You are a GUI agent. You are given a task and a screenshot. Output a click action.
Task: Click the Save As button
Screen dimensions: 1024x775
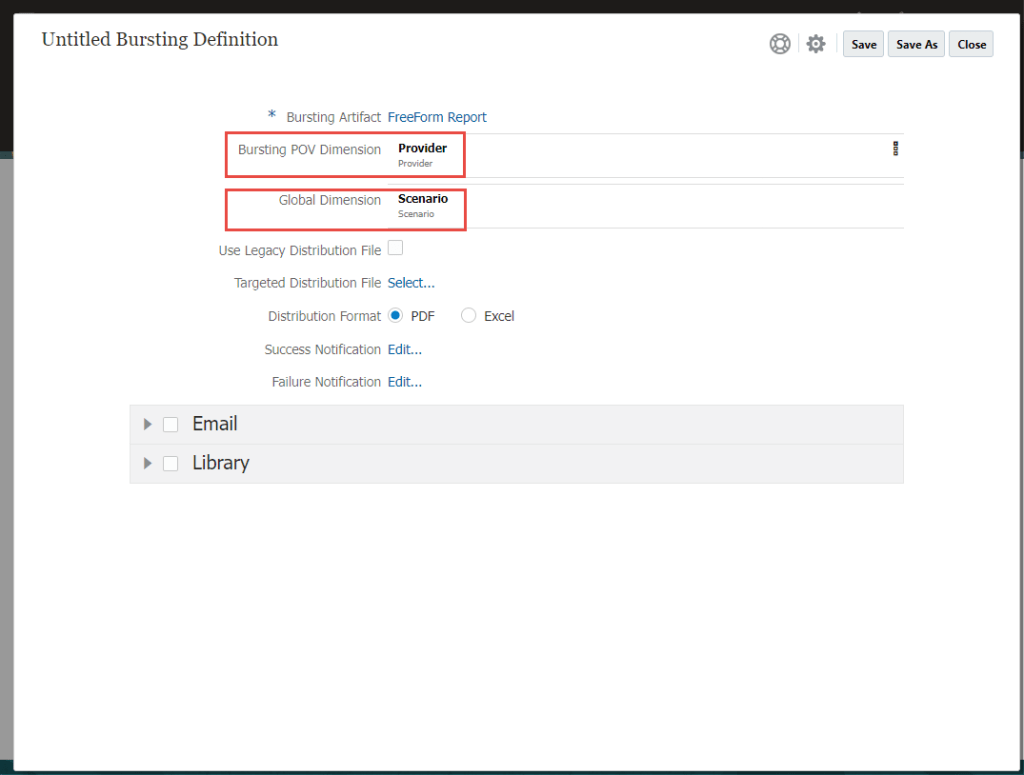pyautogui.click(x=916, y=44)
